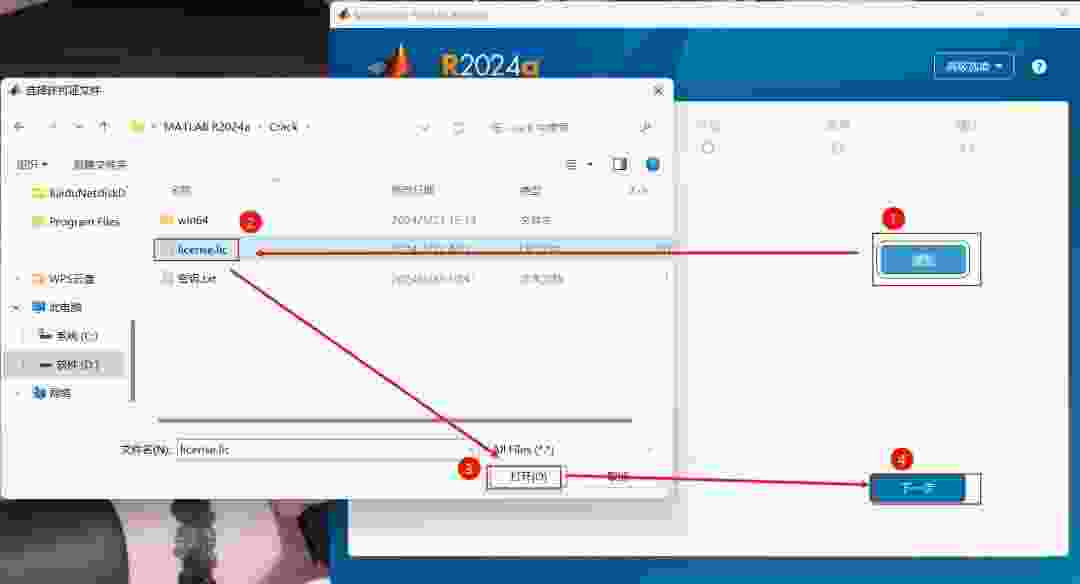Click the change view list icon
1080x584 pixels.
tap(571, 164)
